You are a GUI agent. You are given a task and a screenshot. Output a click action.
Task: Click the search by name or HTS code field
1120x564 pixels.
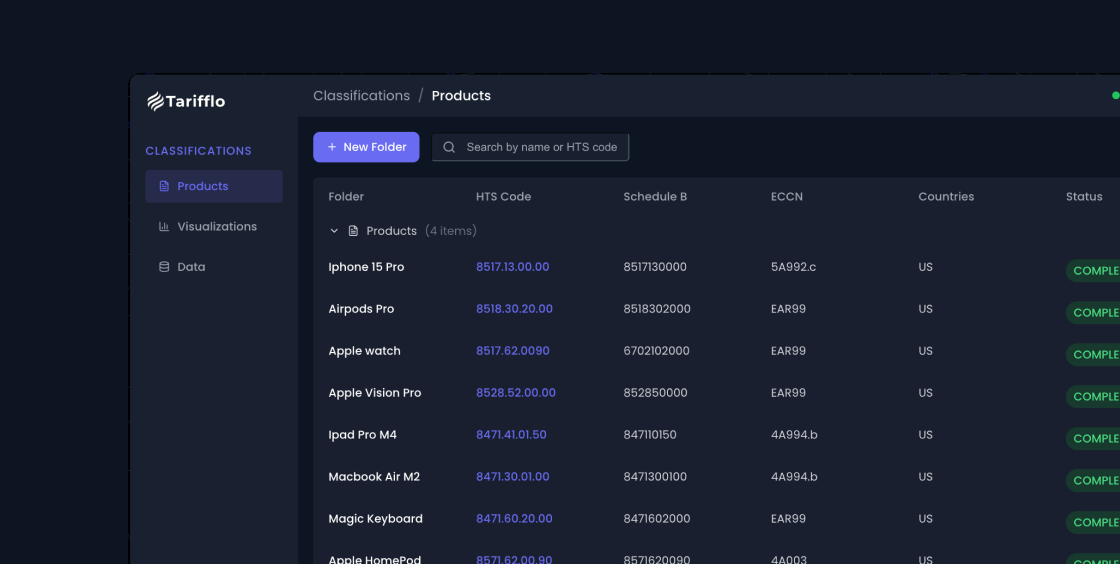coord(530,147)
